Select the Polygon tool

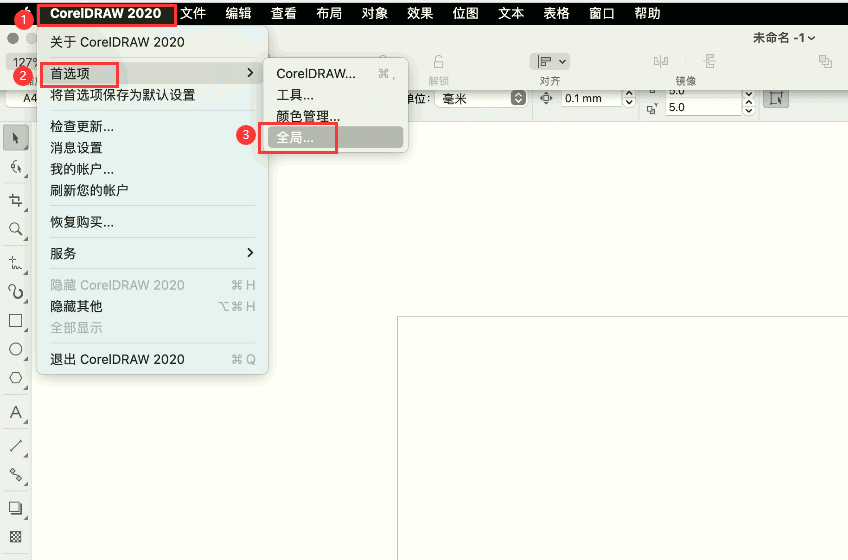click(x=15, y=378)
